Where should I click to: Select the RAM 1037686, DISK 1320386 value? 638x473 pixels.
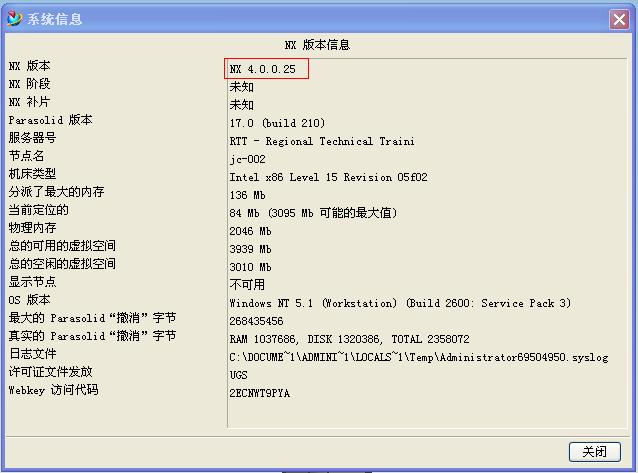pos(350,339)
